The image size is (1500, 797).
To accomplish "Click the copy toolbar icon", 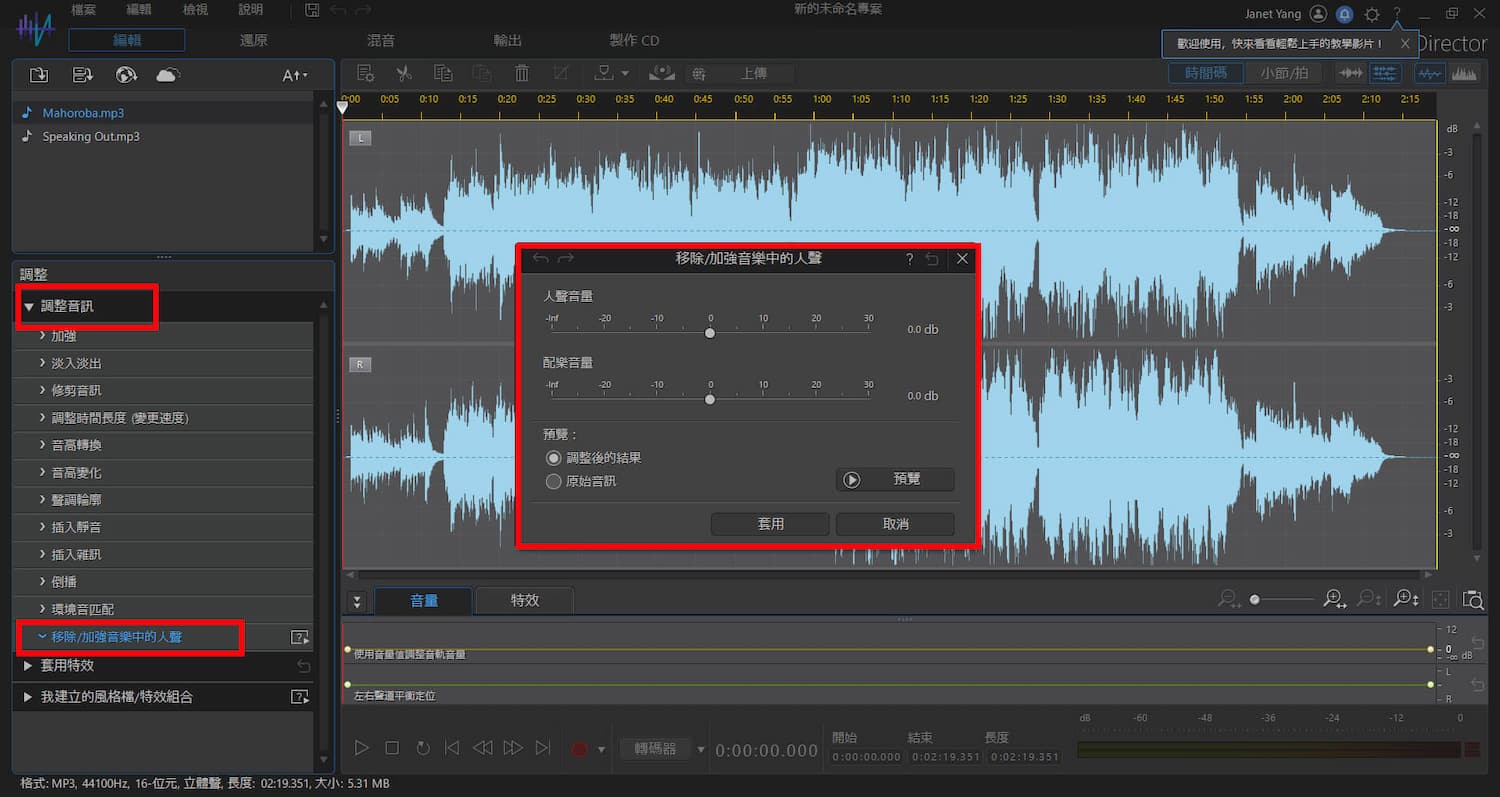I will [443, 73].
